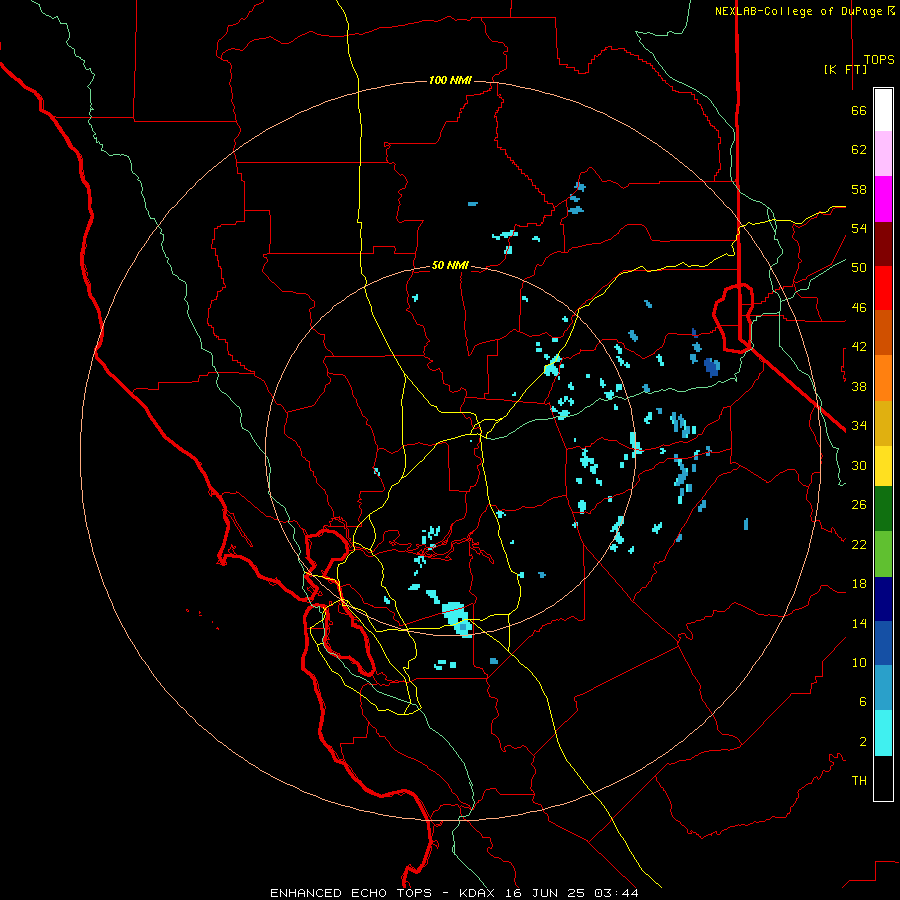Click the cyan legend swatch
Screen dimensions: 900x900
(x=883, y=733)
